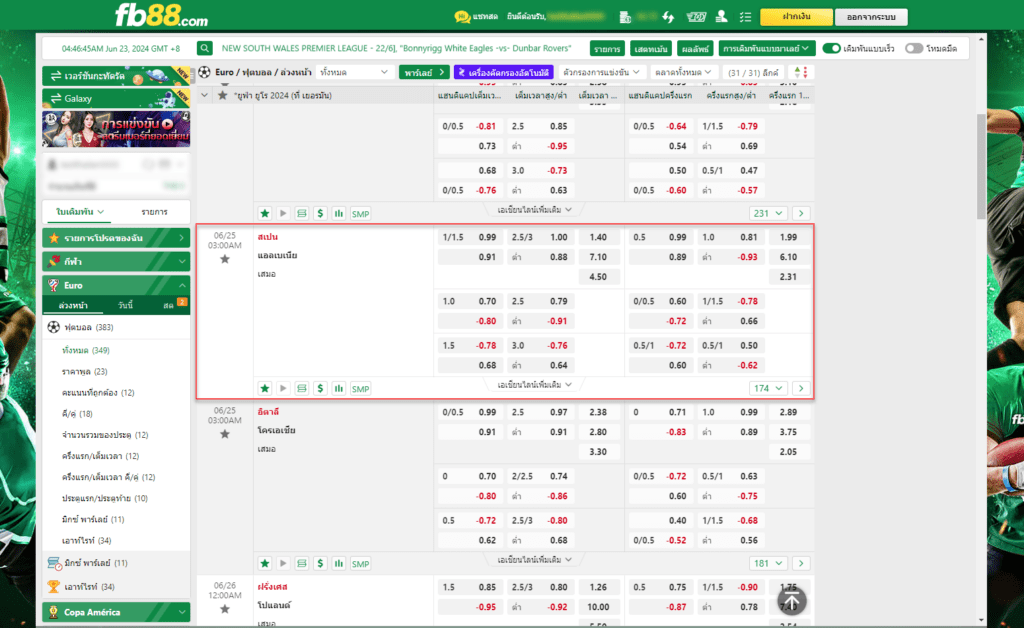Open the checklist icon in header
The width and height of the screenshot is (1024, 628).
click(745, 17)
